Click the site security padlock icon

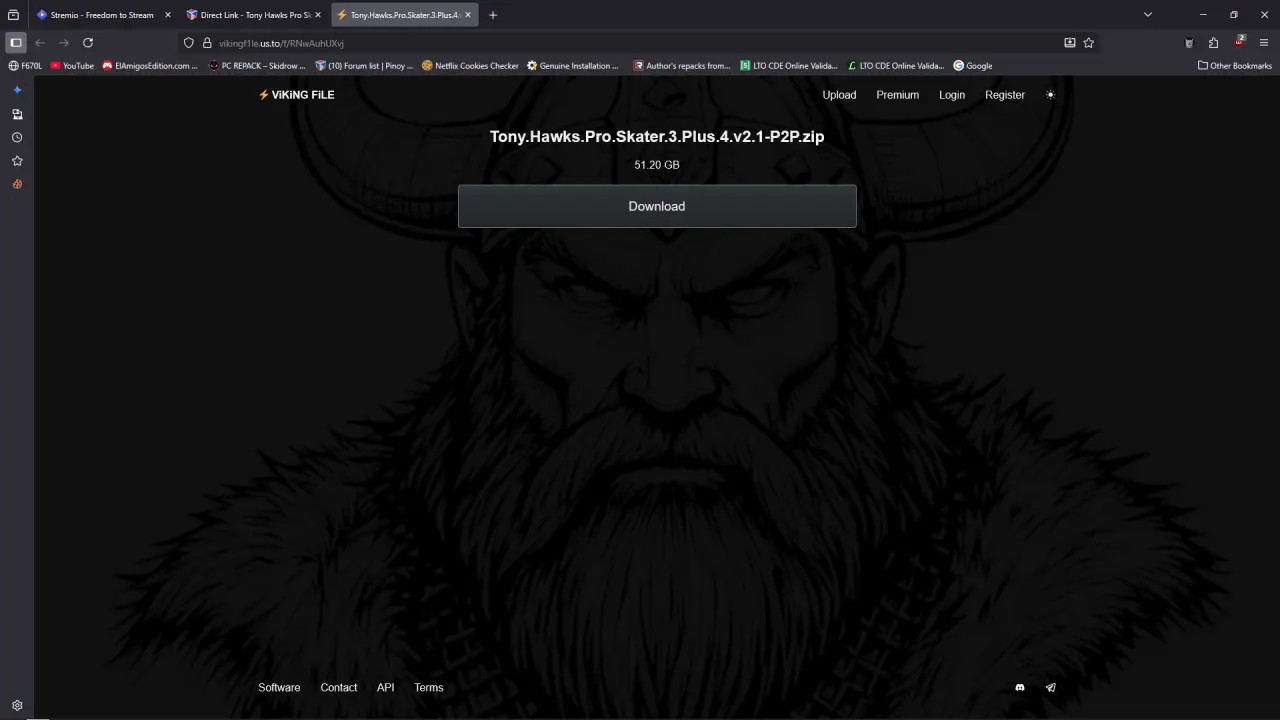tap(207, 43)
